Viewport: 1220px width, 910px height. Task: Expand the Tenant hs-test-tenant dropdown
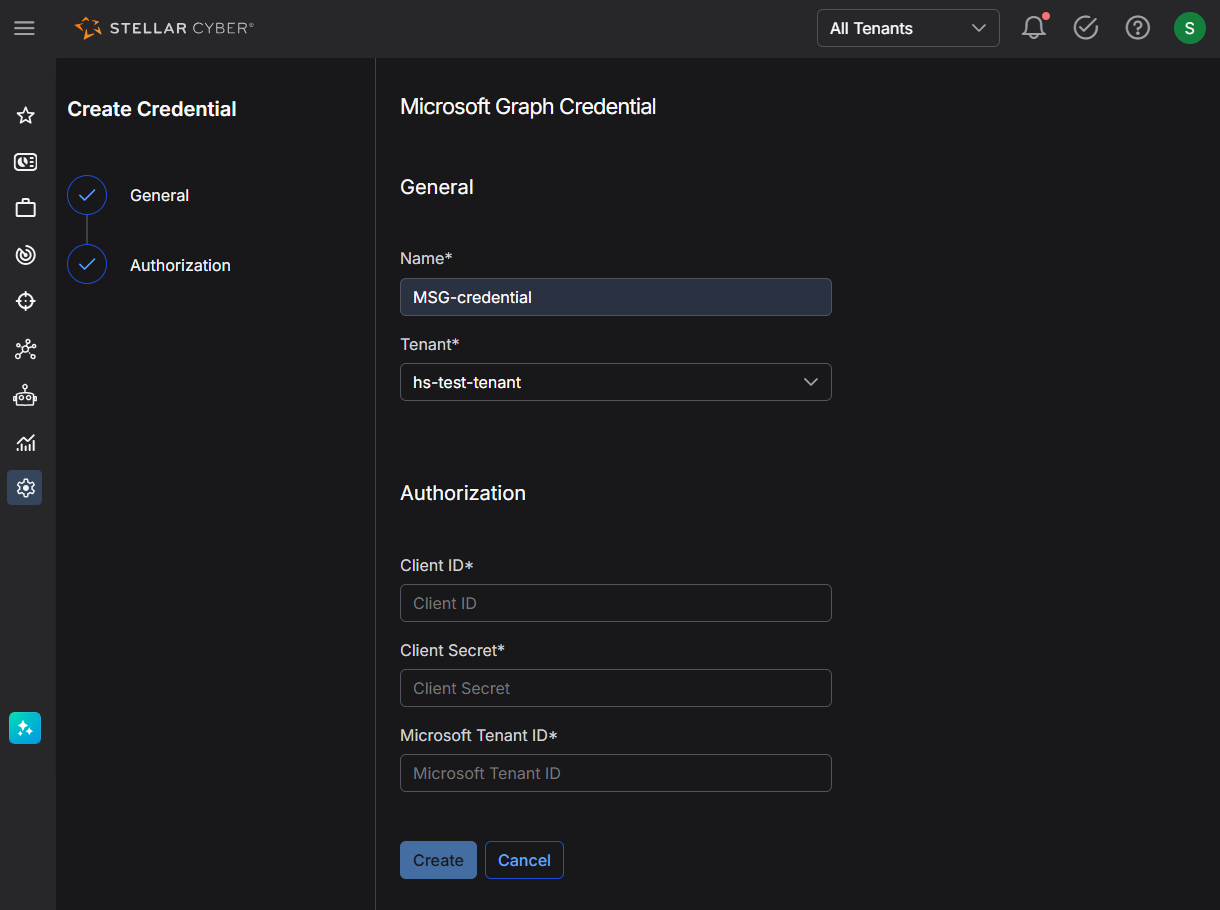(x=616, y=382)
